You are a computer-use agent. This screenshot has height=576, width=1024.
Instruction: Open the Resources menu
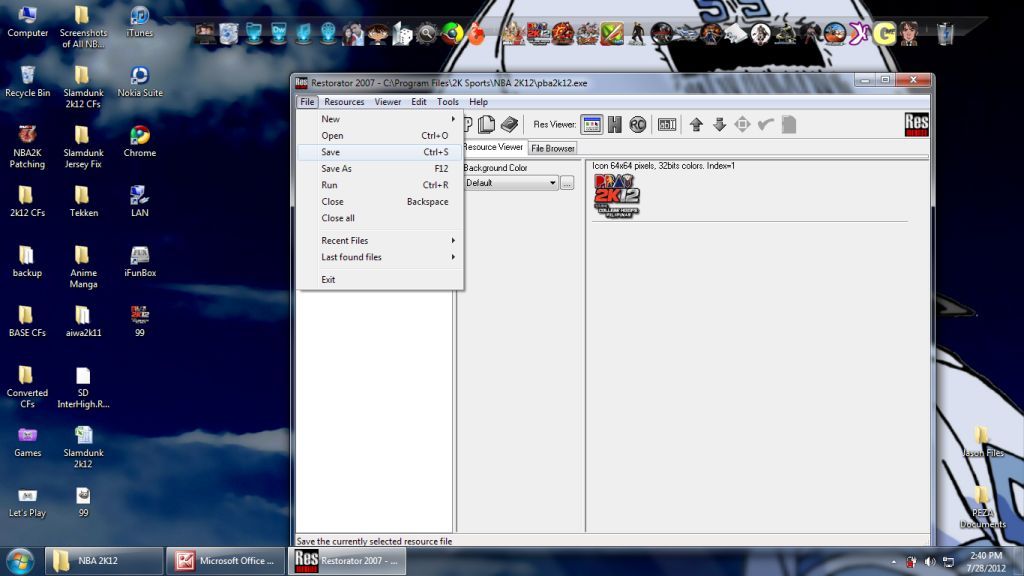[x=344, y=102]
